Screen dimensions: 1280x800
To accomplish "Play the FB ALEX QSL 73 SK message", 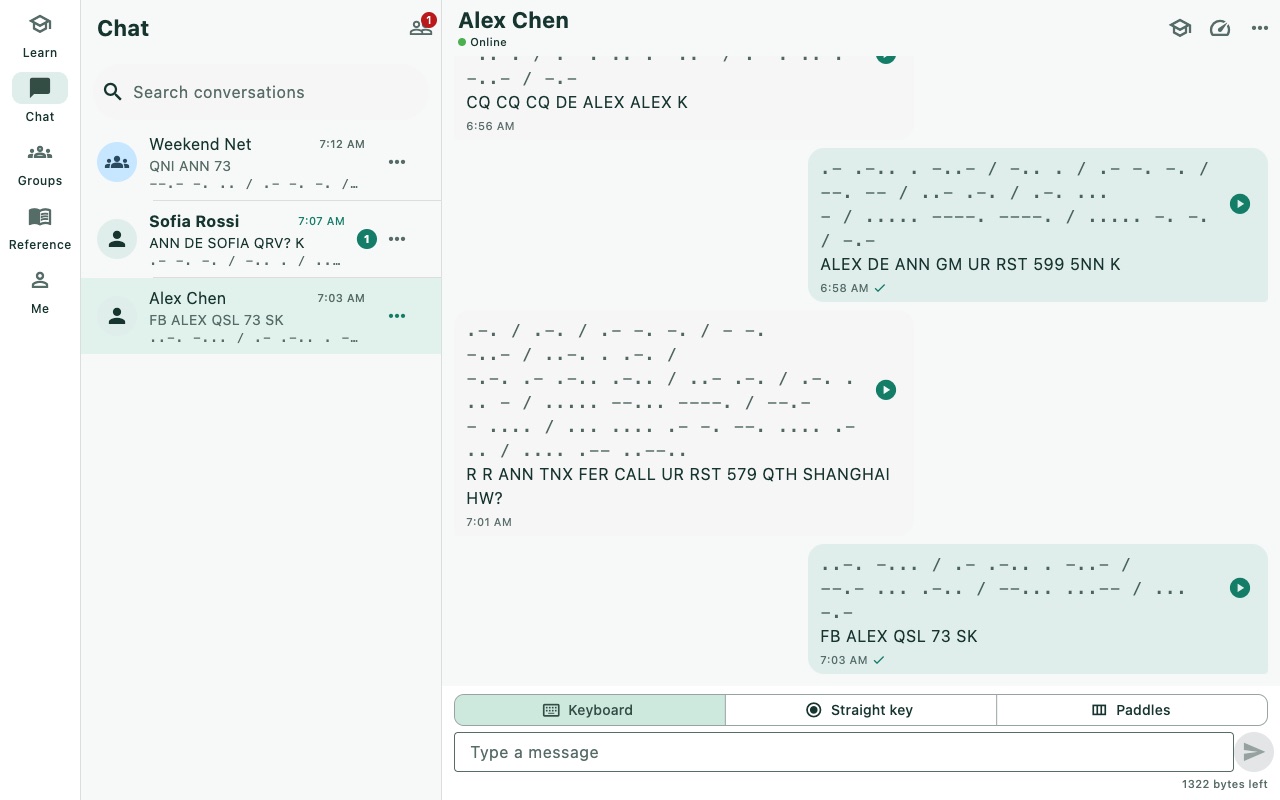I will click(x=1240, y=588).
